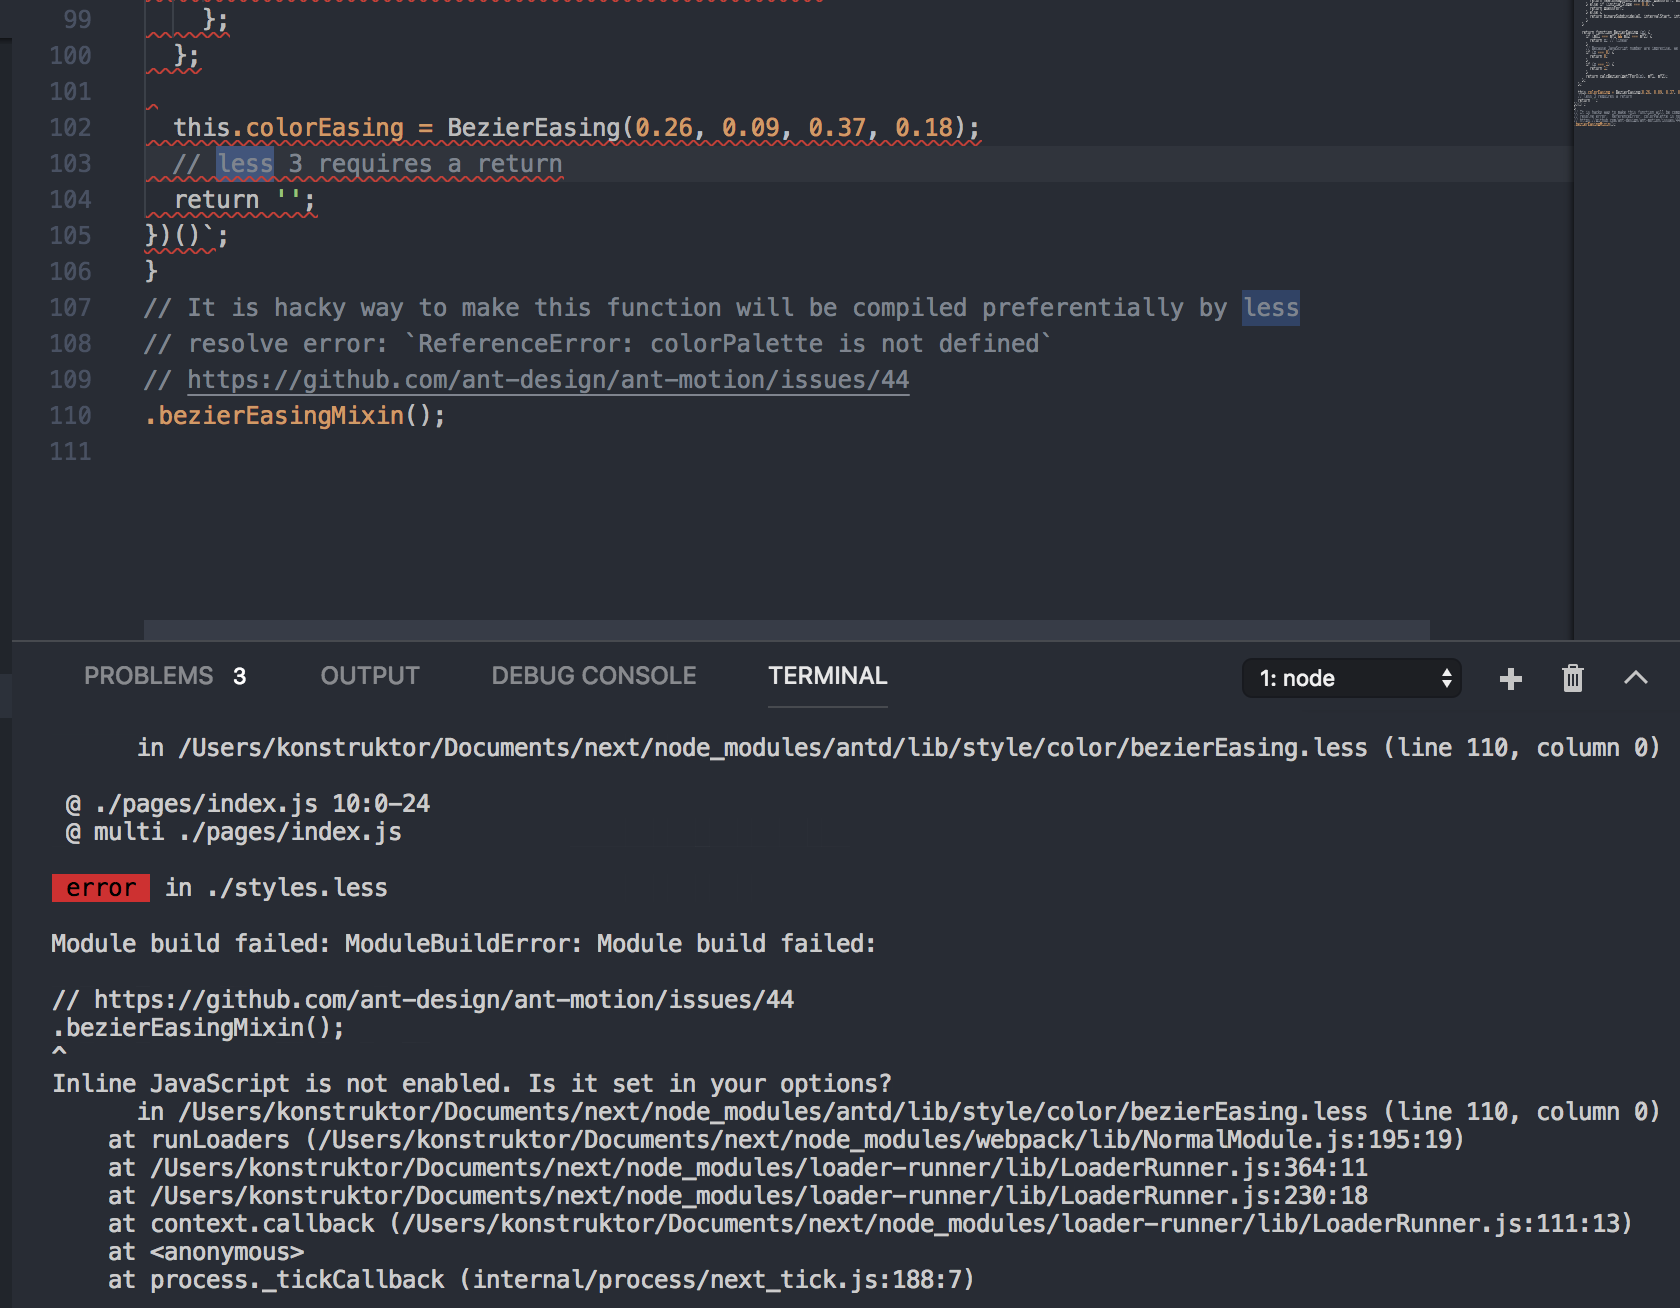Follow the ant-motion issues link on line 109

click(548, 380)
